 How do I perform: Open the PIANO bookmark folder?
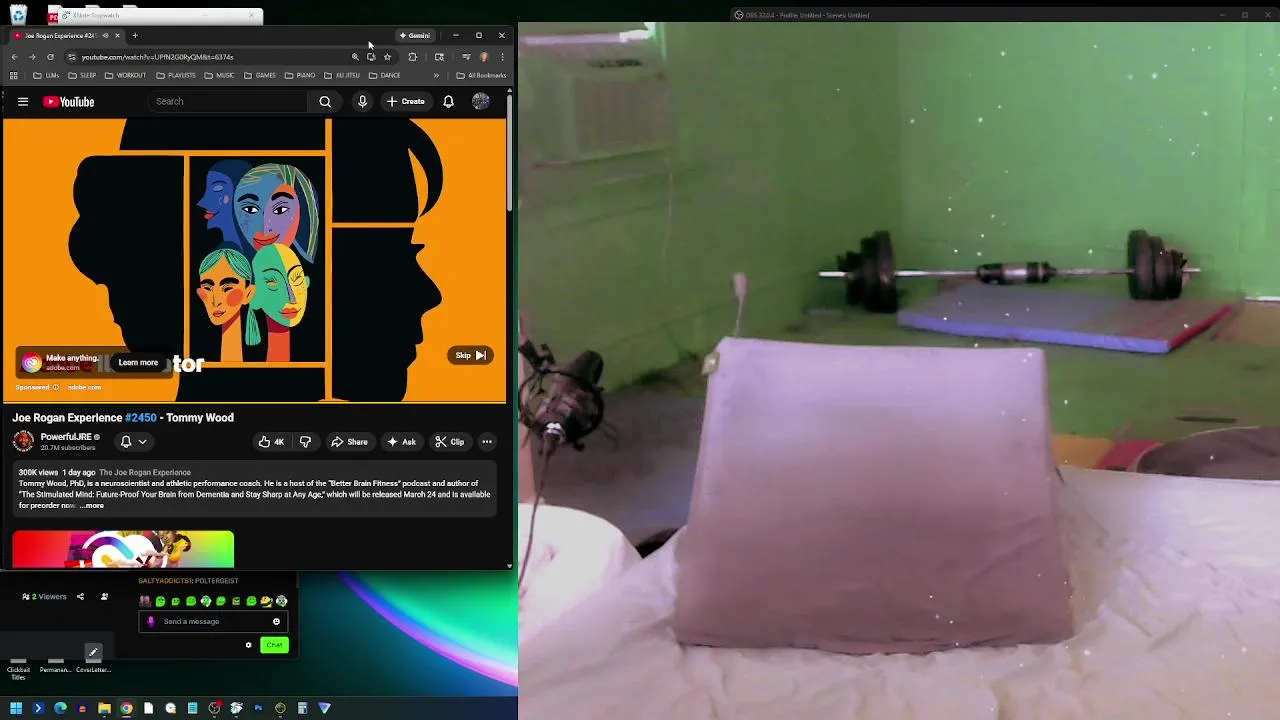click(x=300, y=75)
